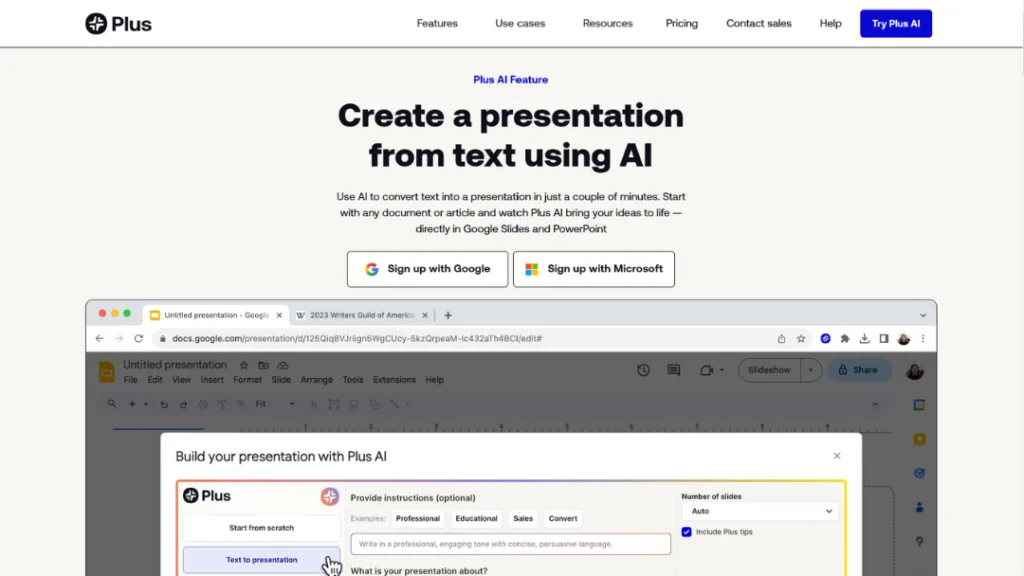Click Try Plus AI button
This screenshot has width=1024, height=576.
pos(895,24)
